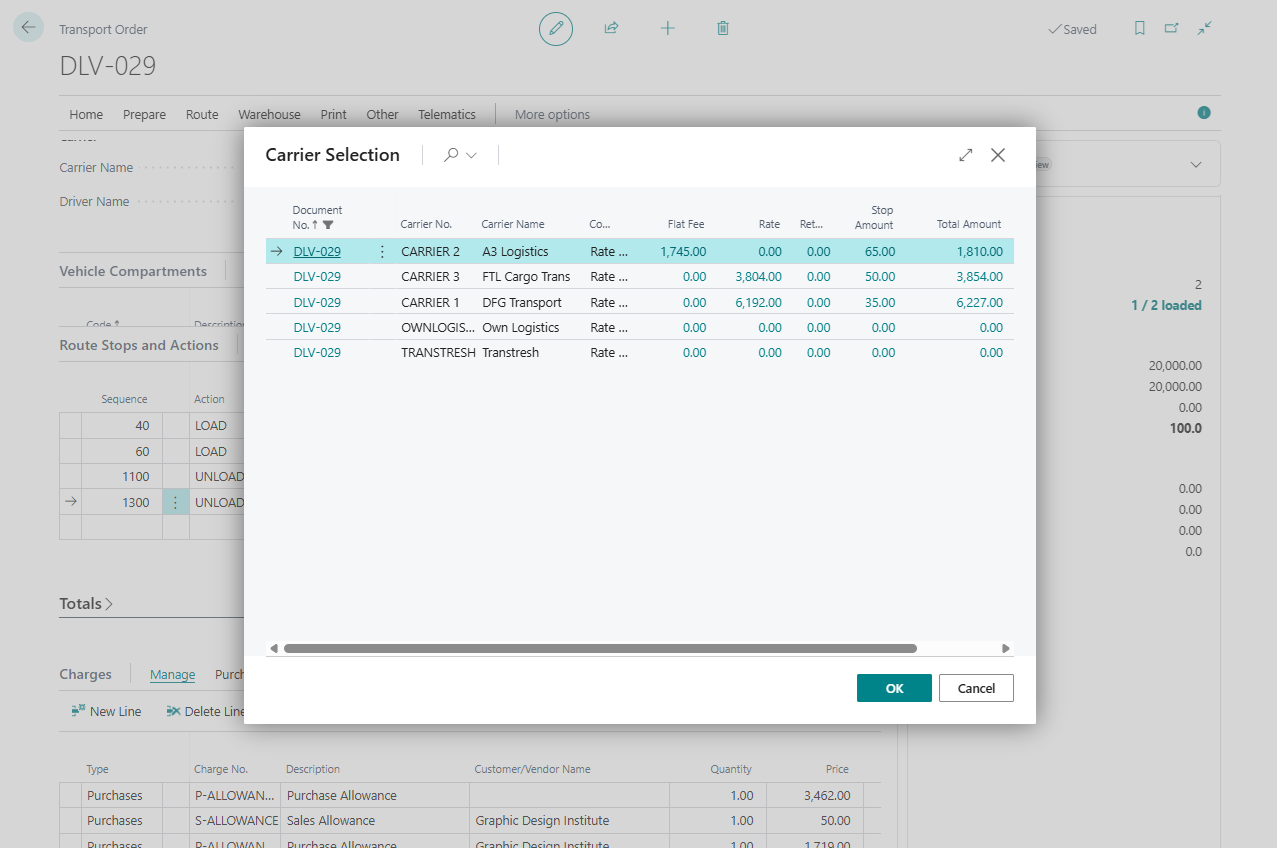Screen dimensions: 1277x848
Task: Expand the Totals section
Action: point(86,604)
